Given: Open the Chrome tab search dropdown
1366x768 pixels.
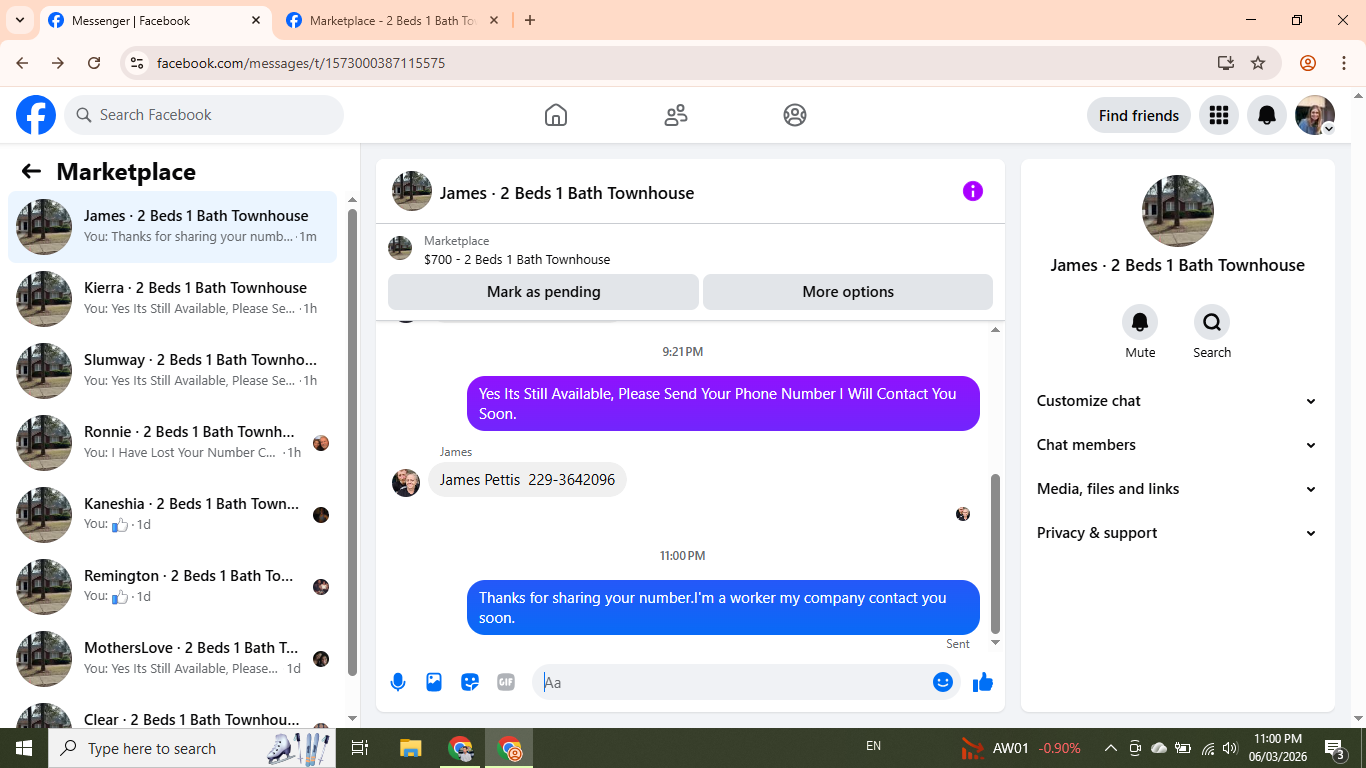Looking at the screenshot, I should point(19,20).
